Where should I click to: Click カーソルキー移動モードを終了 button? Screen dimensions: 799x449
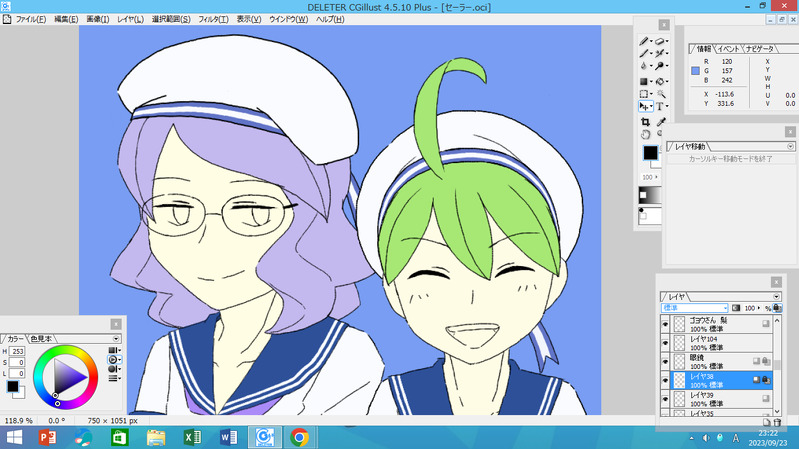coord(731,159)
